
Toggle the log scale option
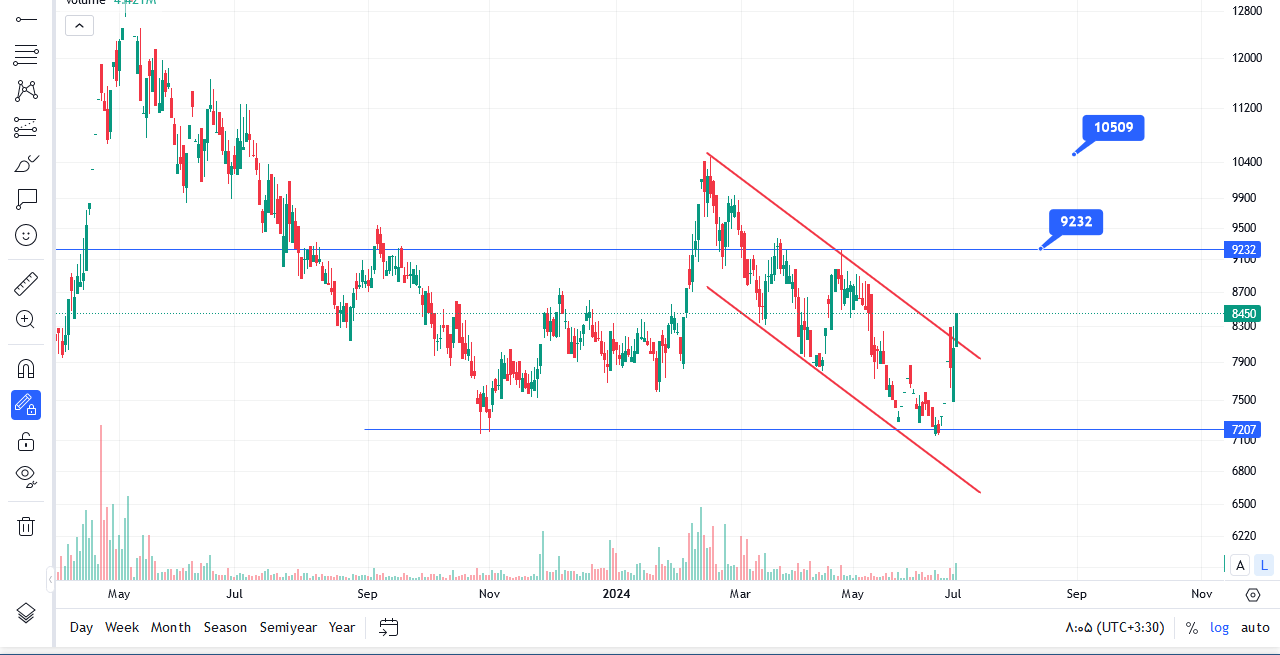click(x=1220, y=628)
